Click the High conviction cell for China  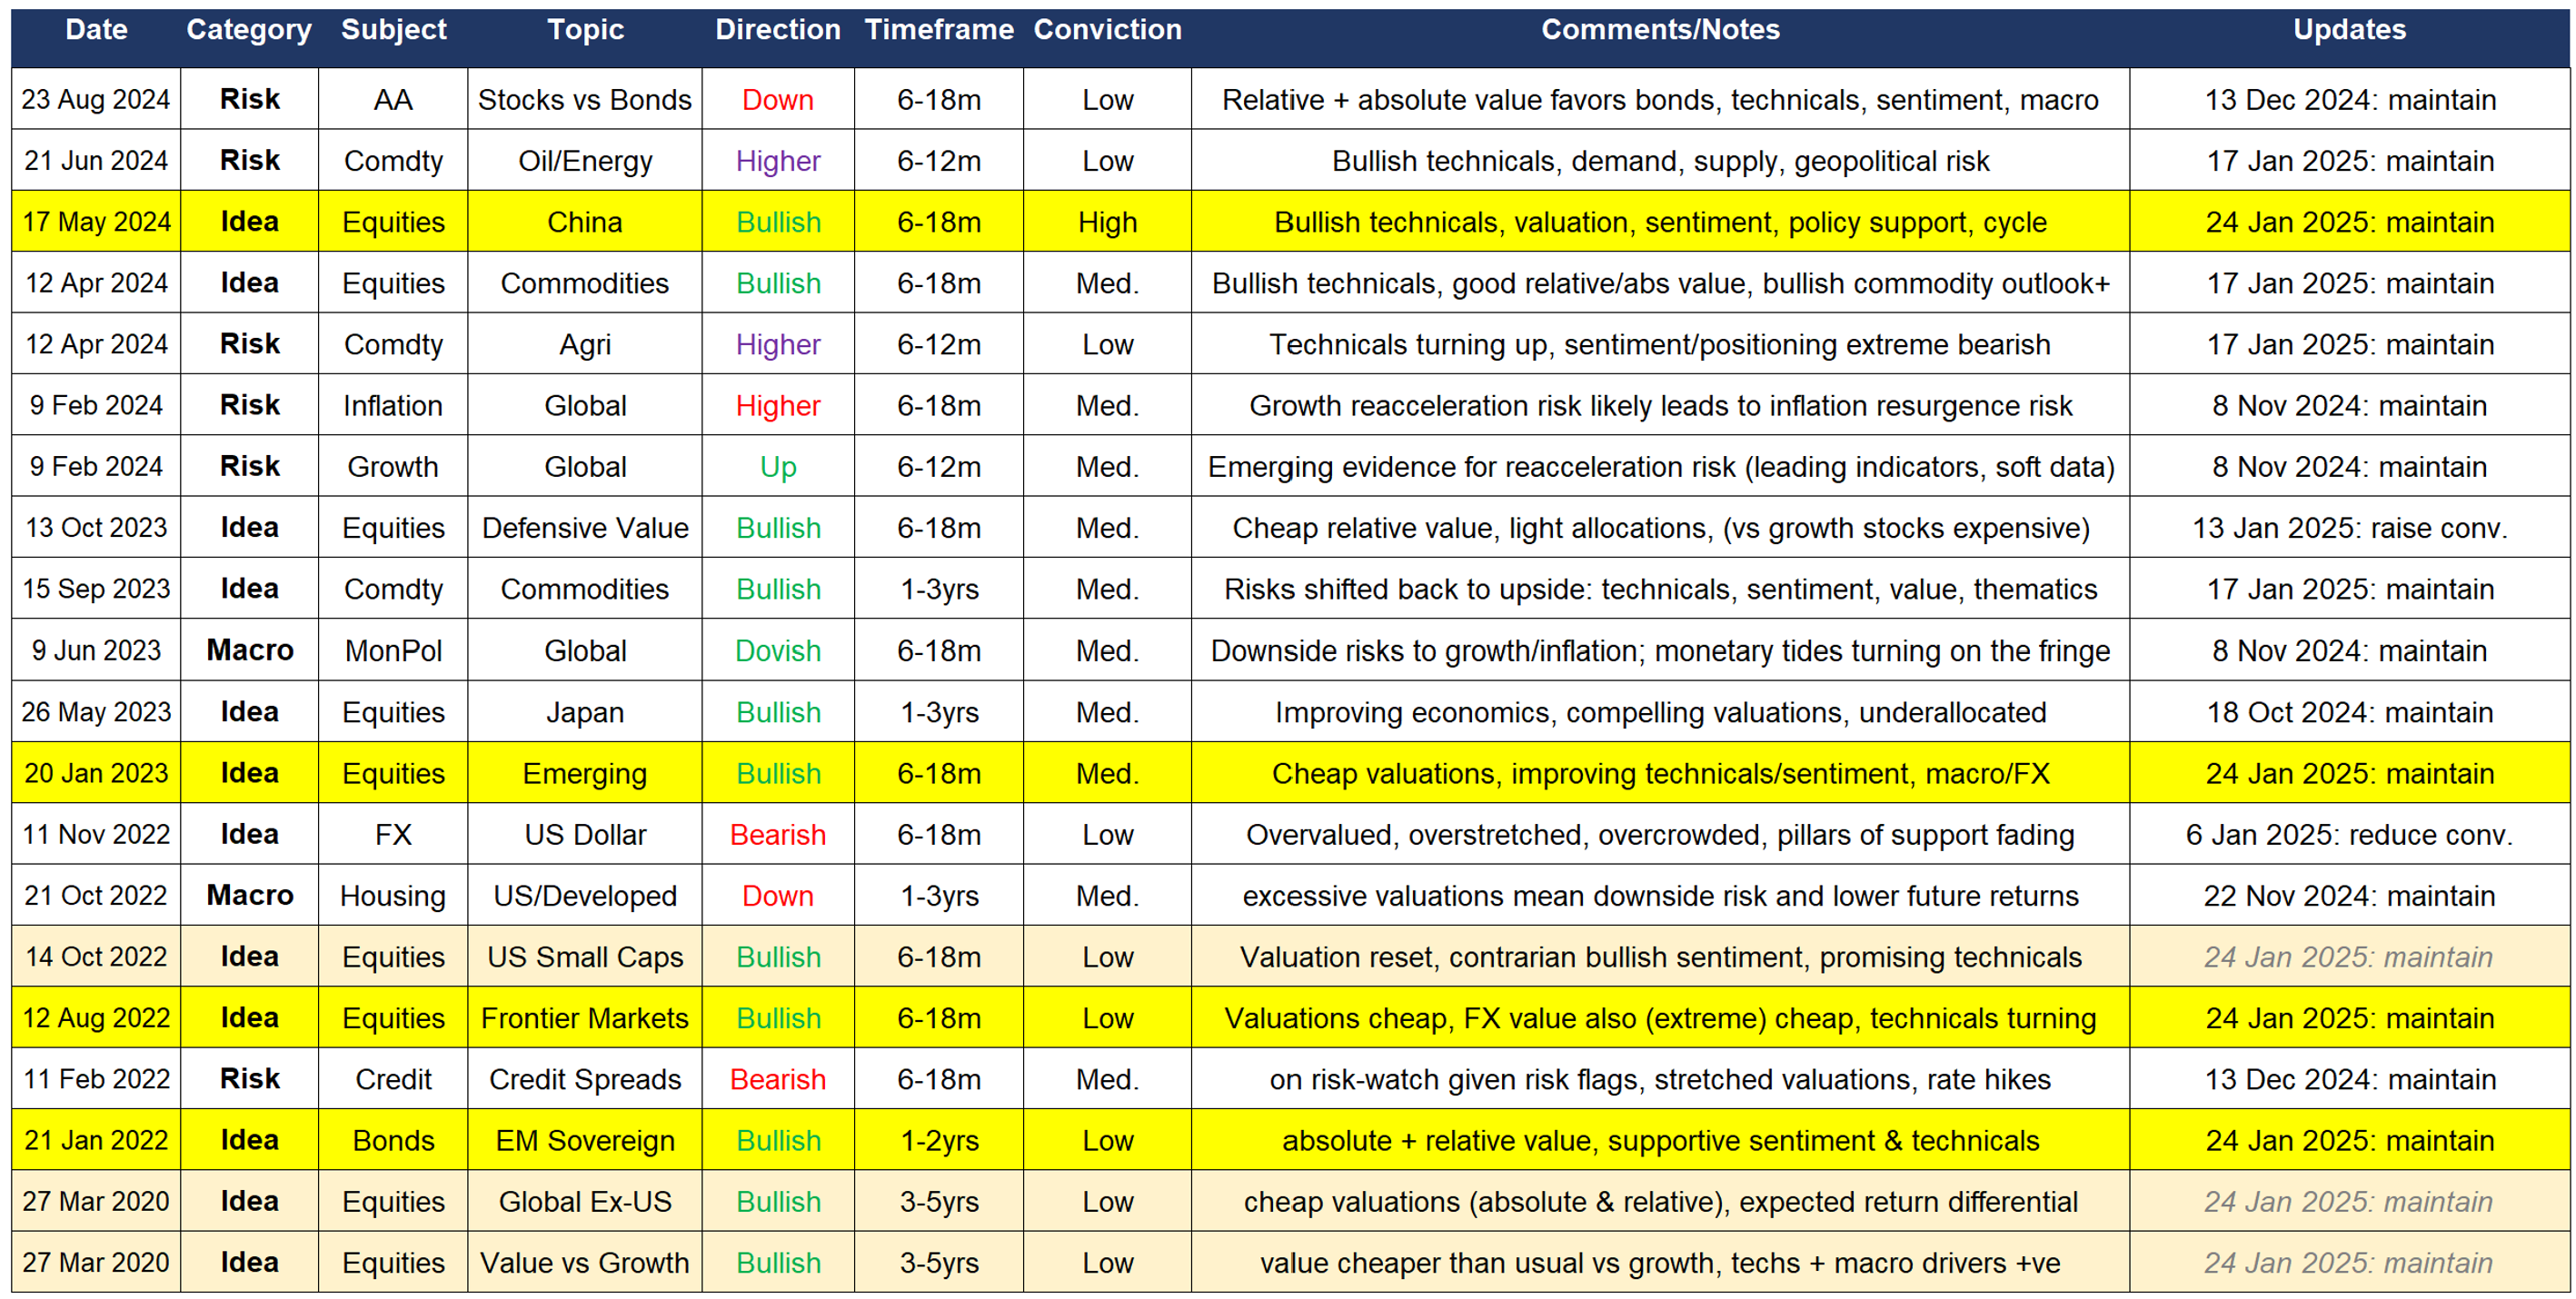[x=1106, y=222]
